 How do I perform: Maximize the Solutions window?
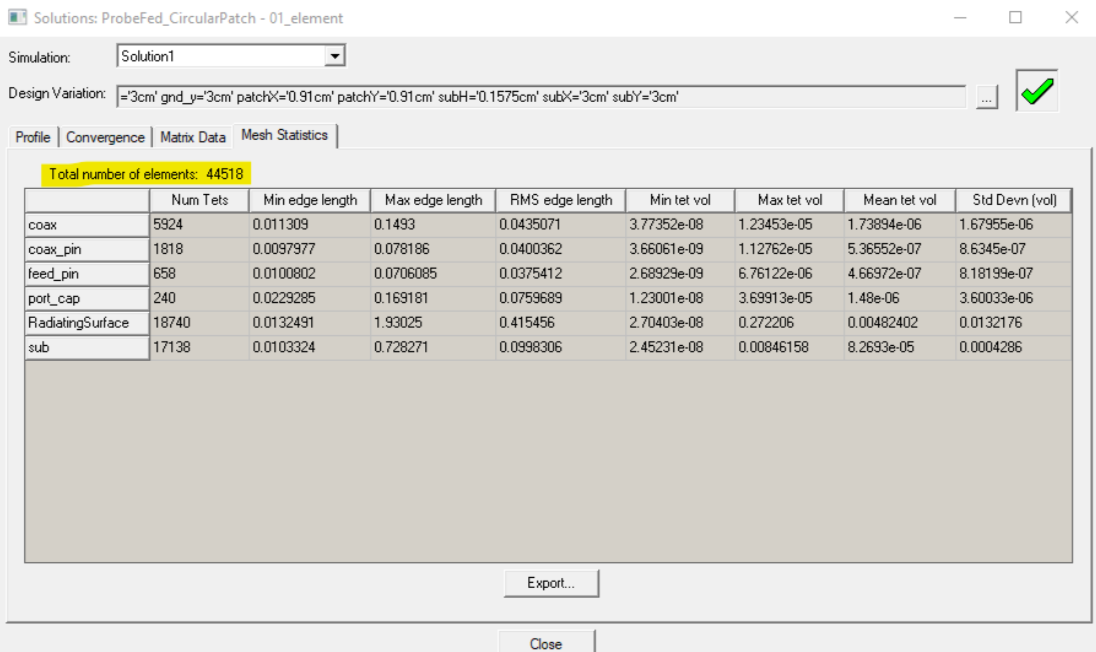pos(1015,18)
